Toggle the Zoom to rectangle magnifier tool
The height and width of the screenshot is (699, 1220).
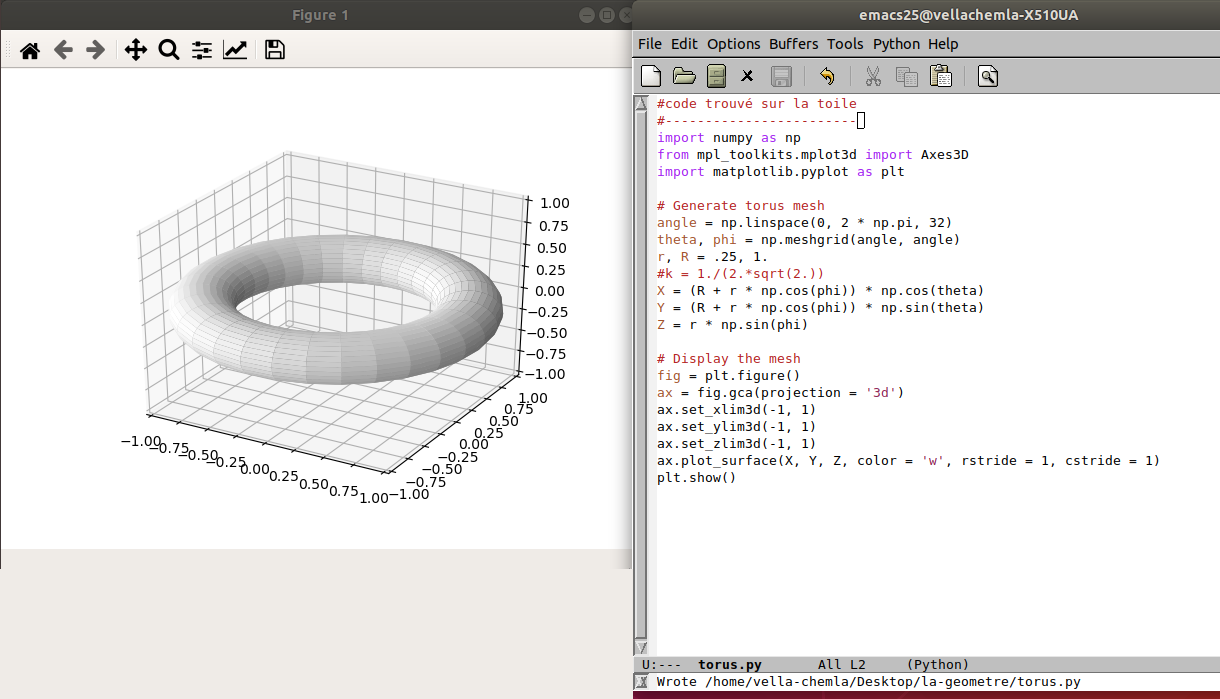pos(169,50)
